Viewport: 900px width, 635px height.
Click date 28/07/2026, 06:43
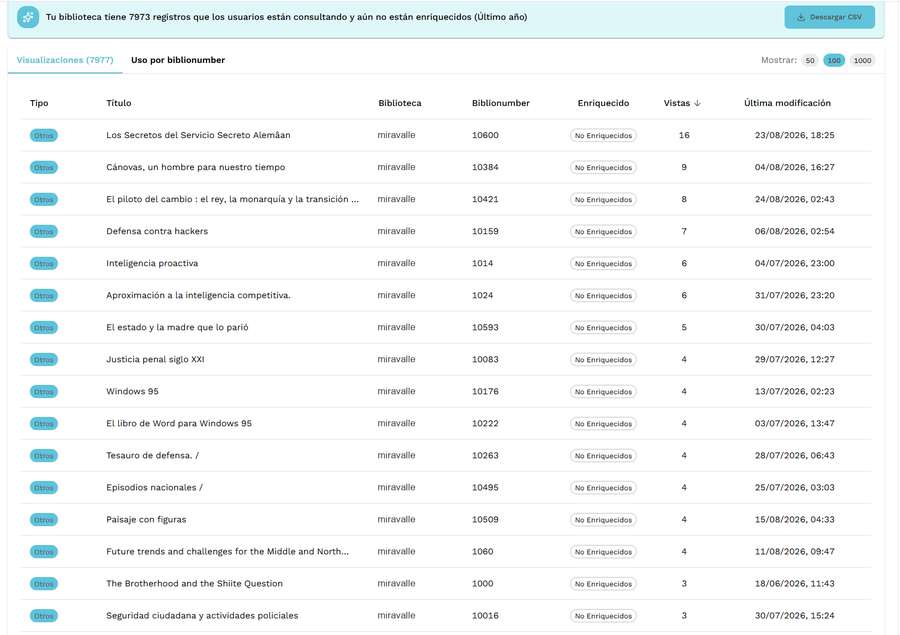794,456
